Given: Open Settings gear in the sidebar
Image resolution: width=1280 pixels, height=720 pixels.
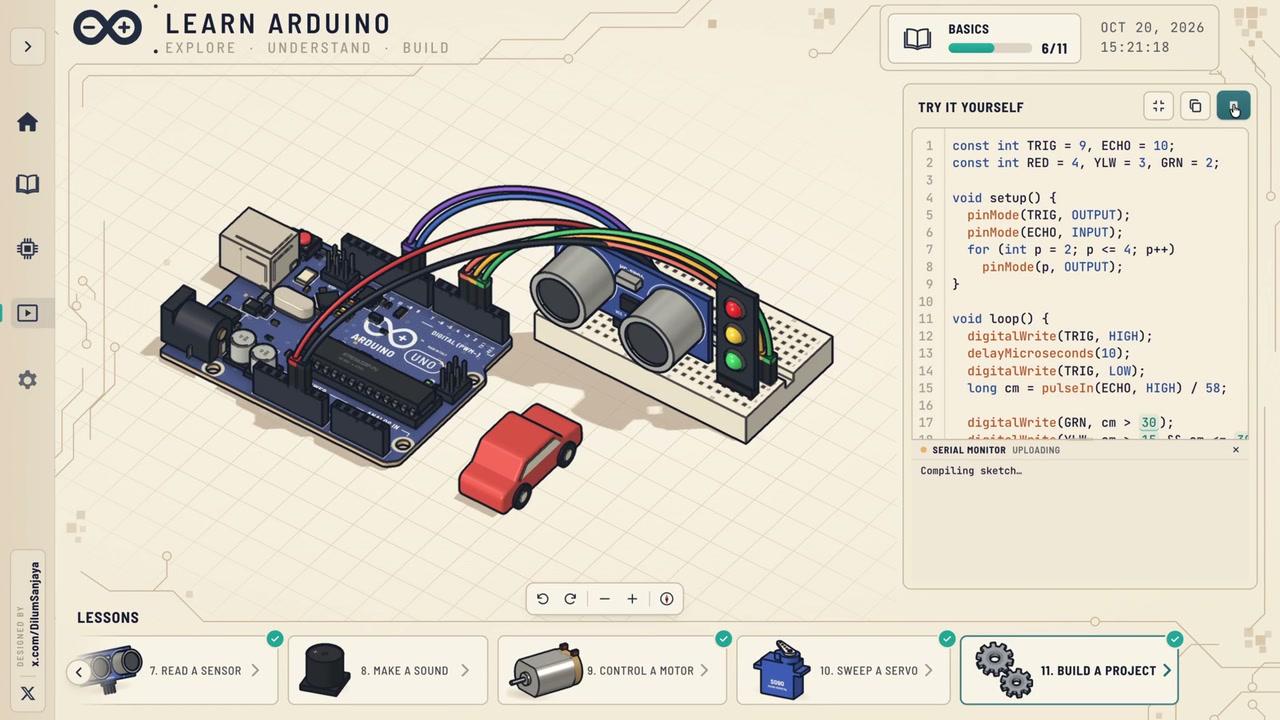Looking at the screenshot, I should 27,380.
